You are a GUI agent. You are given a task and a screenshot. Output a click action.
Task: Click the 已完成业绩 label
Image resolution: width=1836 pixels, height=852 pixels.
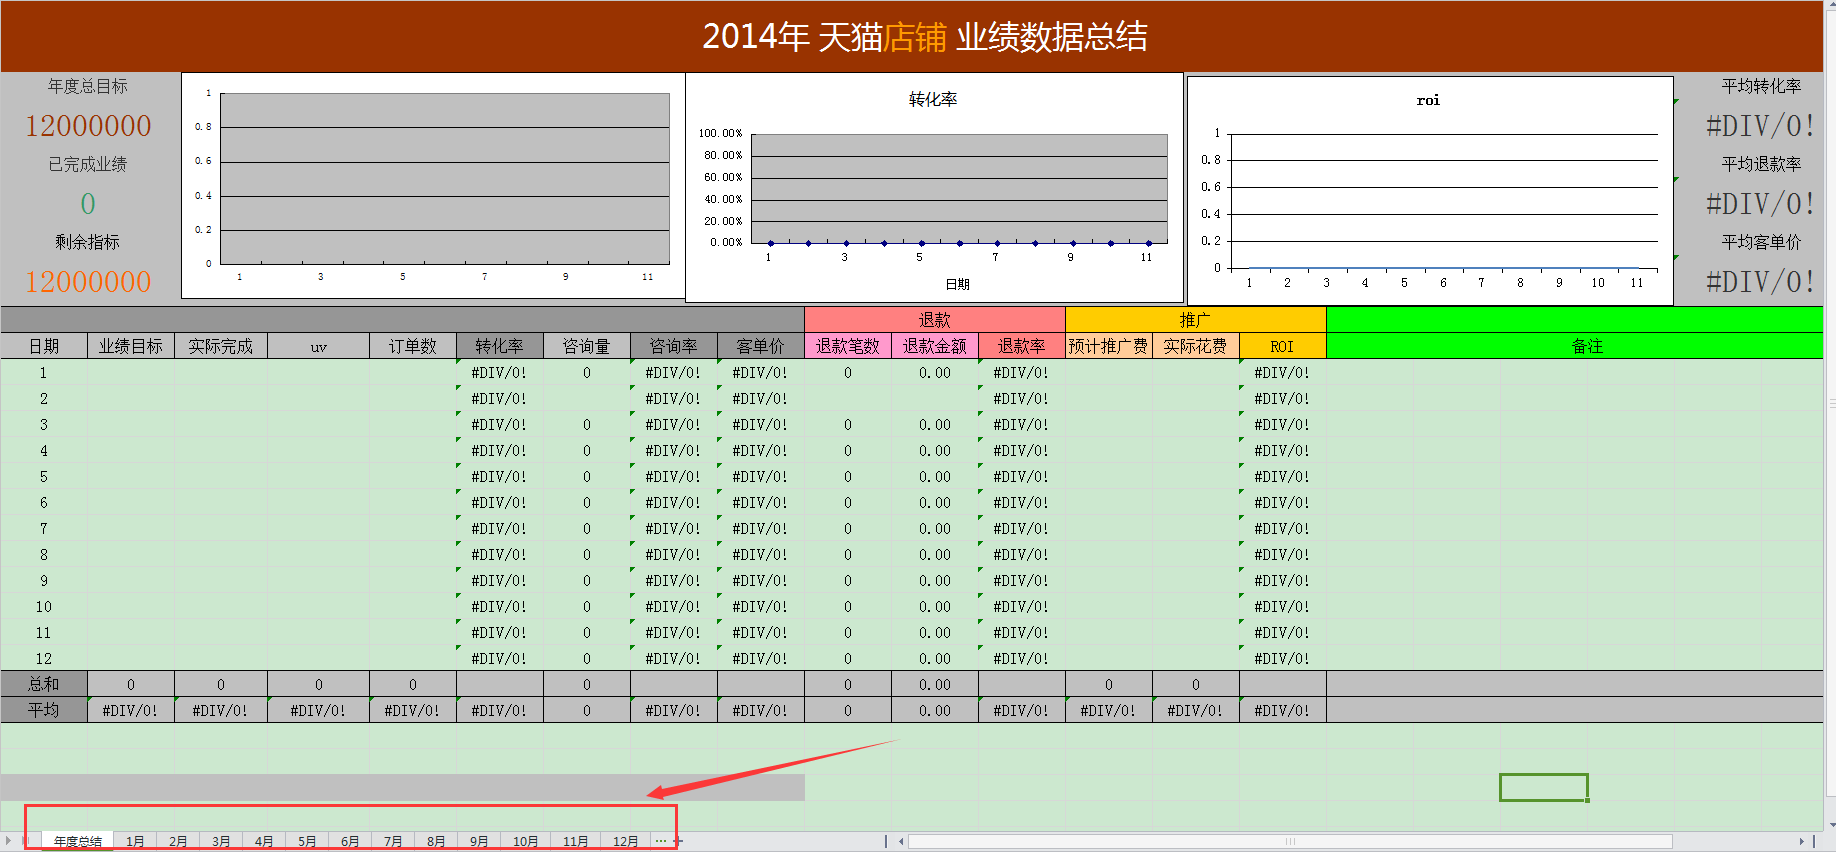pyautogui.click(x=88, y=164)
